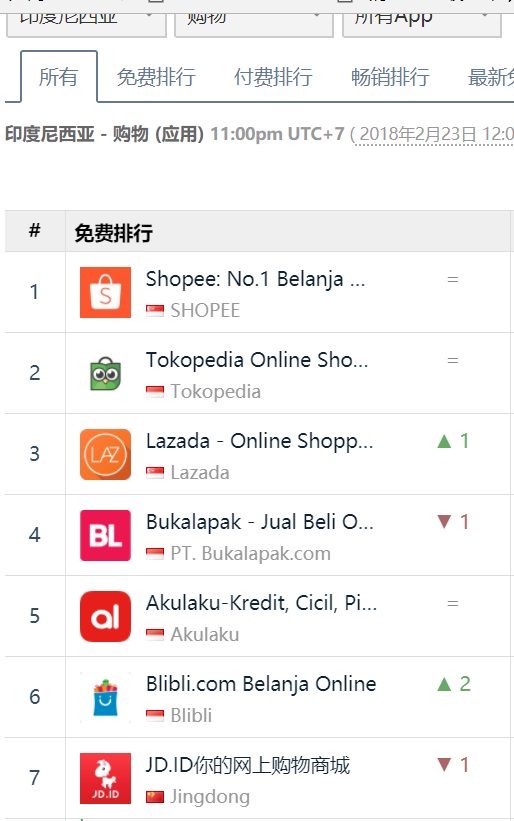This screenshot has width=514, height=821.
Task: Select the 所有 tab
Action: pos(59,77)
